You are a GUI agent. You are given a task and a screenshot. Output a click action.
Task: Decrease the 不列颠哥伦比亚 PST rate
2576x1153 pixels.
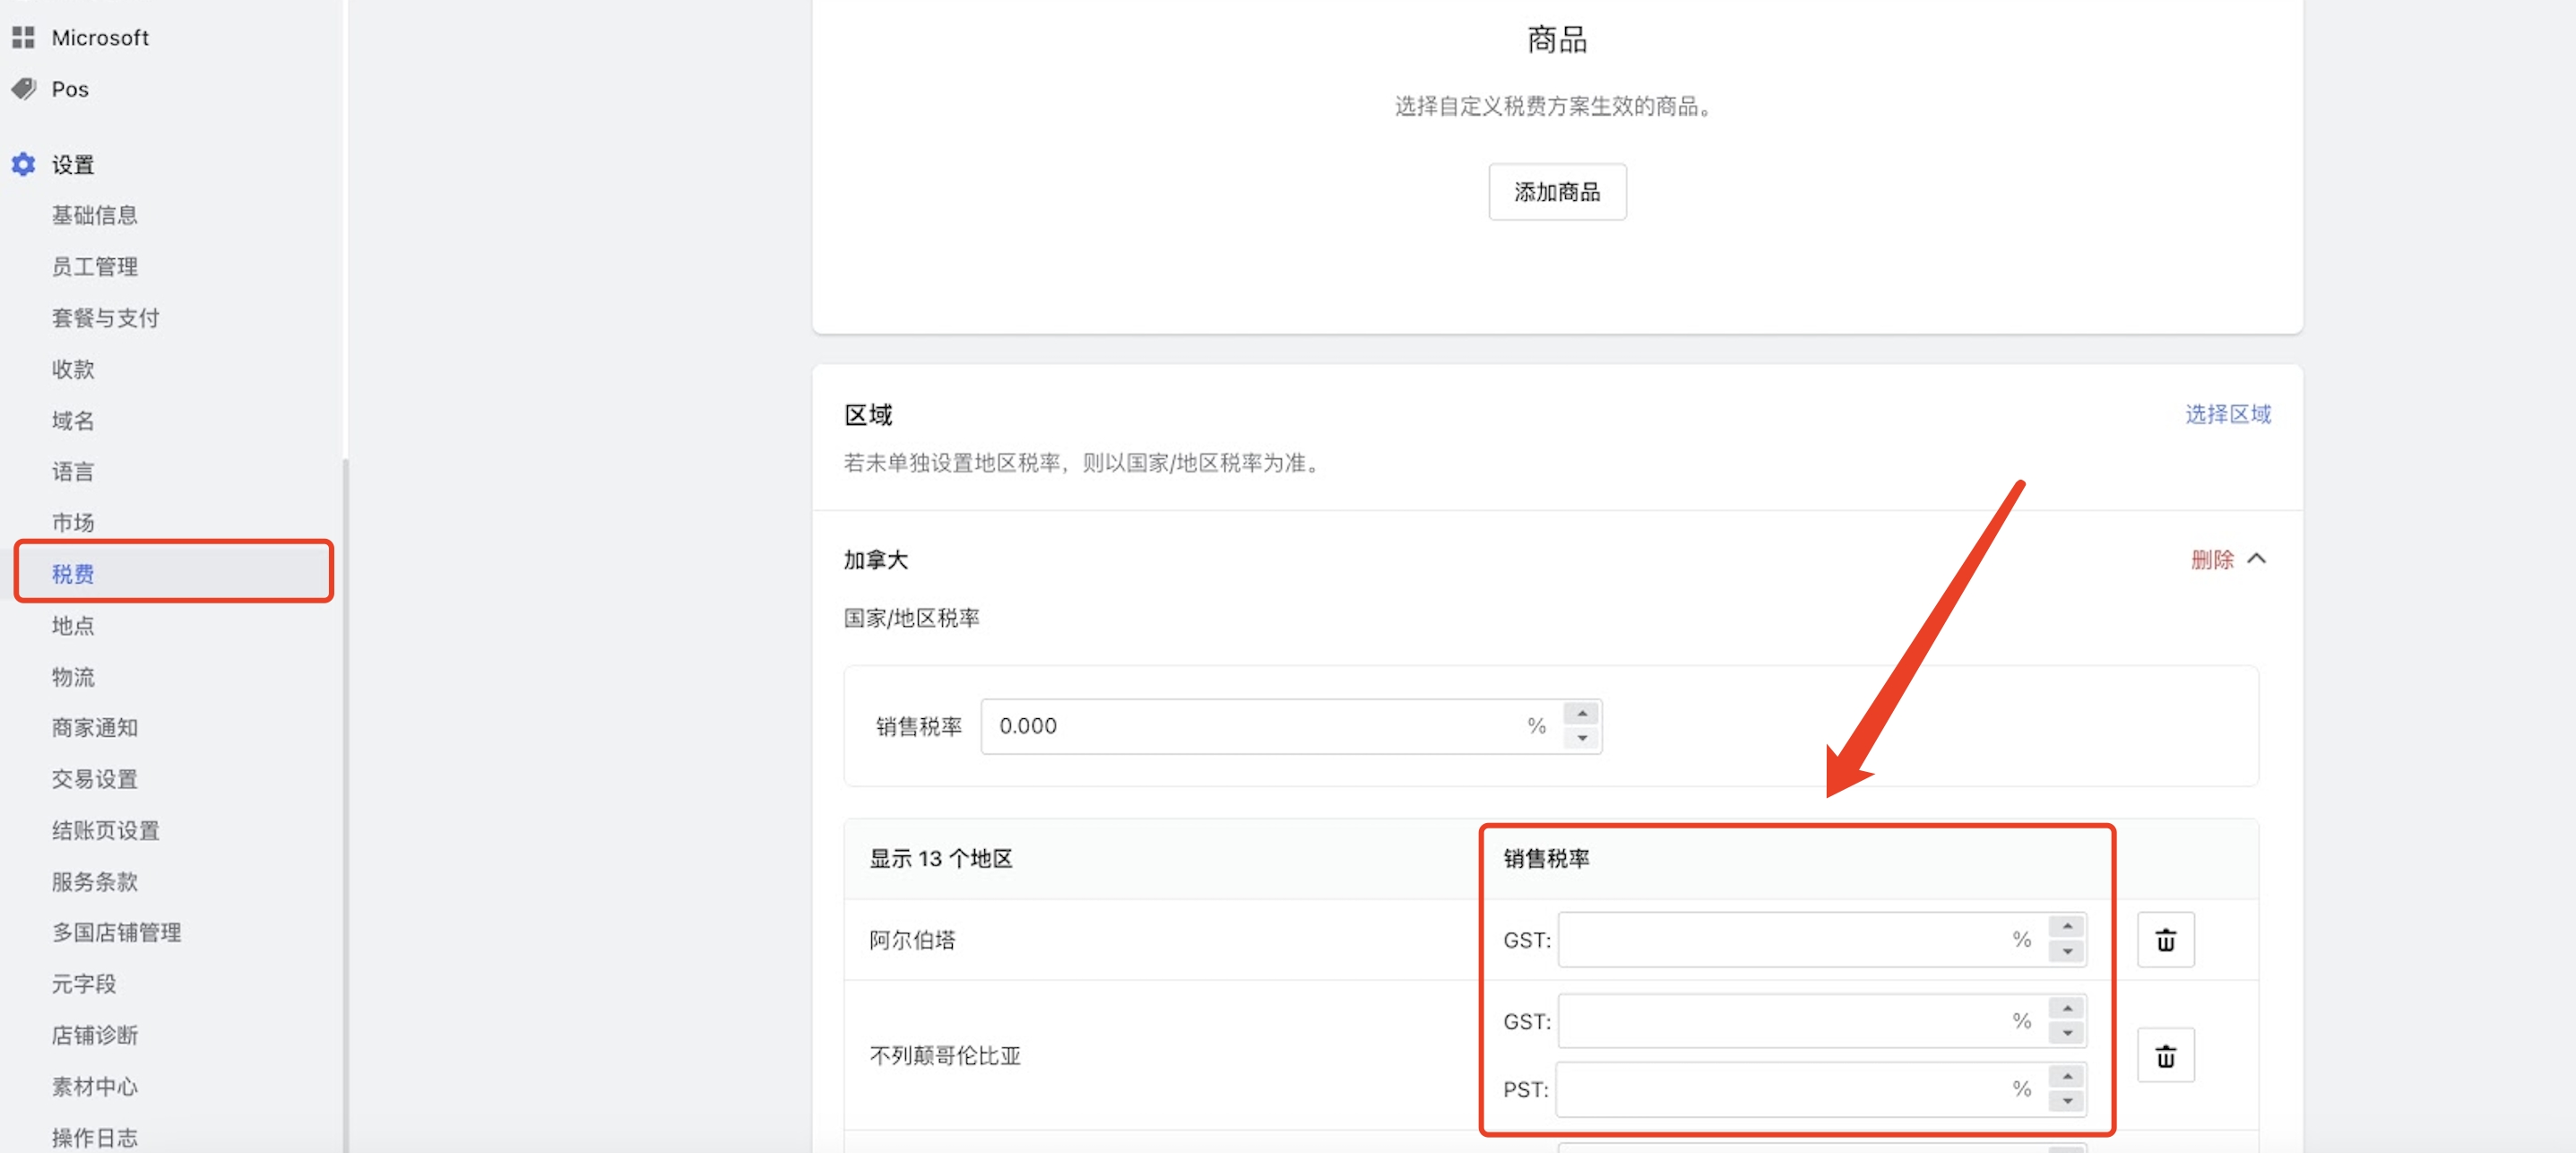point(2067,1101)
